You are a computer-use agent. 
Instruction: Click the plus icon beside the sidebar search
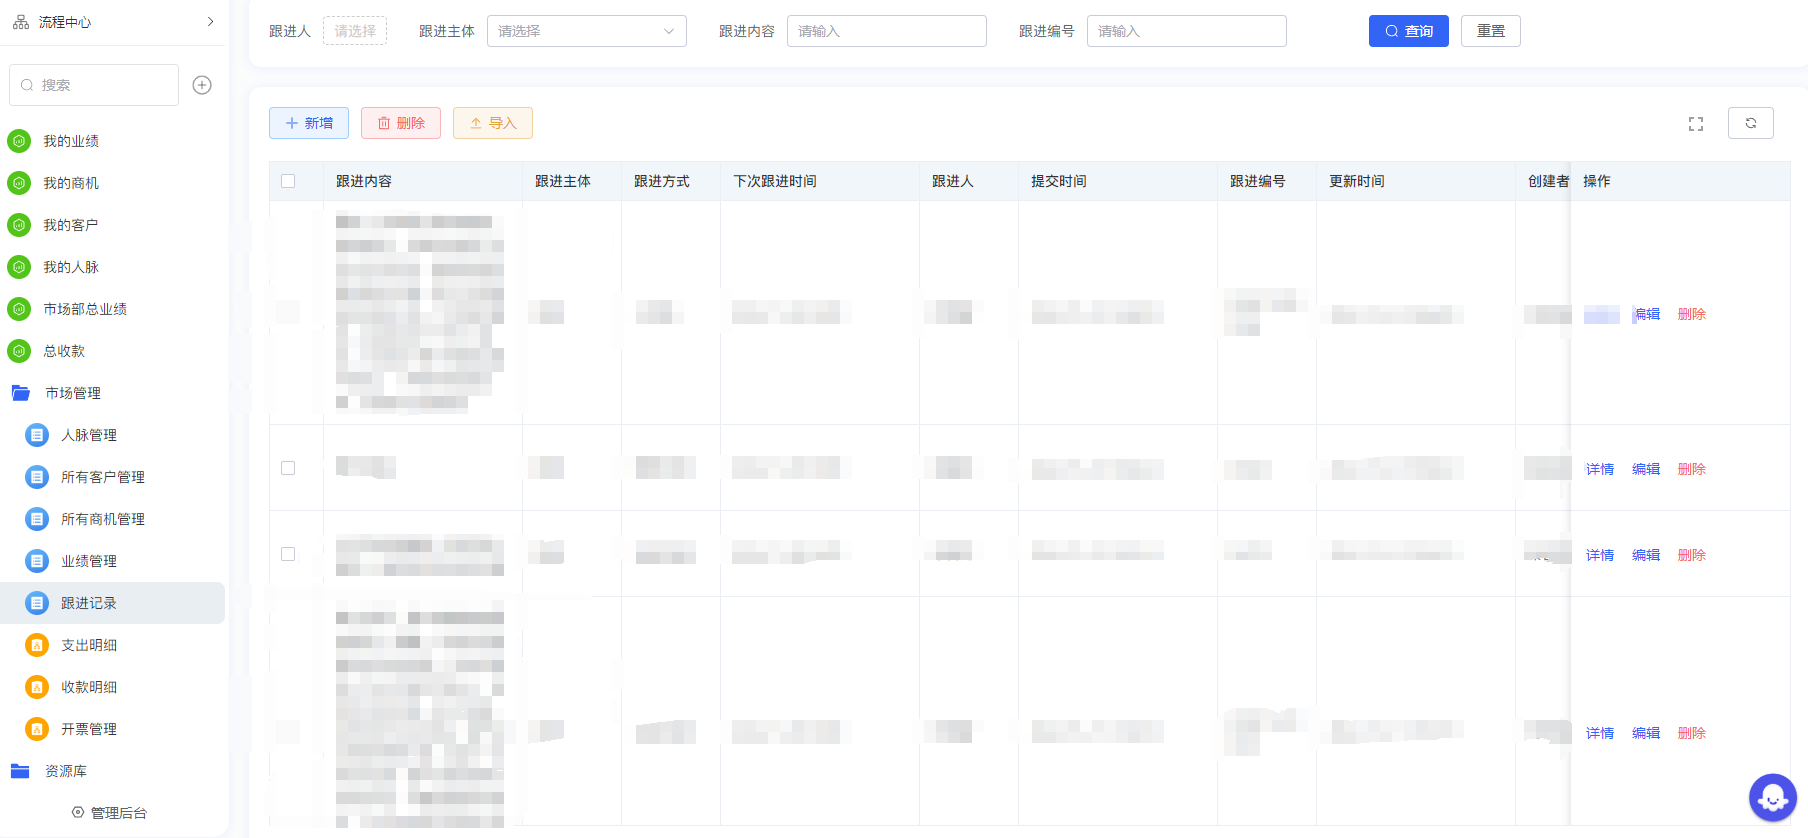(x=202, y=85)
